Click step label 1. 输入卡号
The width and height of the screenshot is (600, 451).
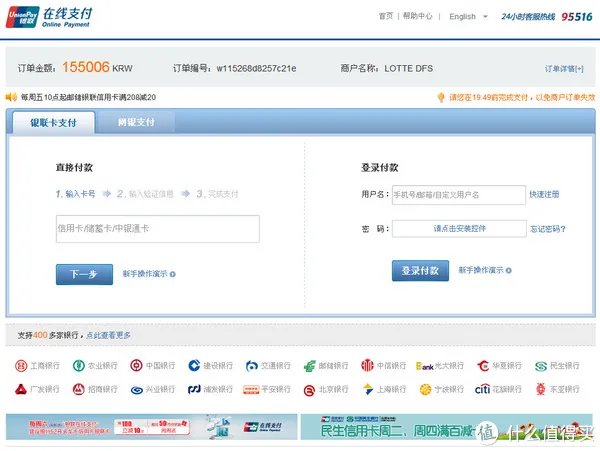(x=75, y=194)
